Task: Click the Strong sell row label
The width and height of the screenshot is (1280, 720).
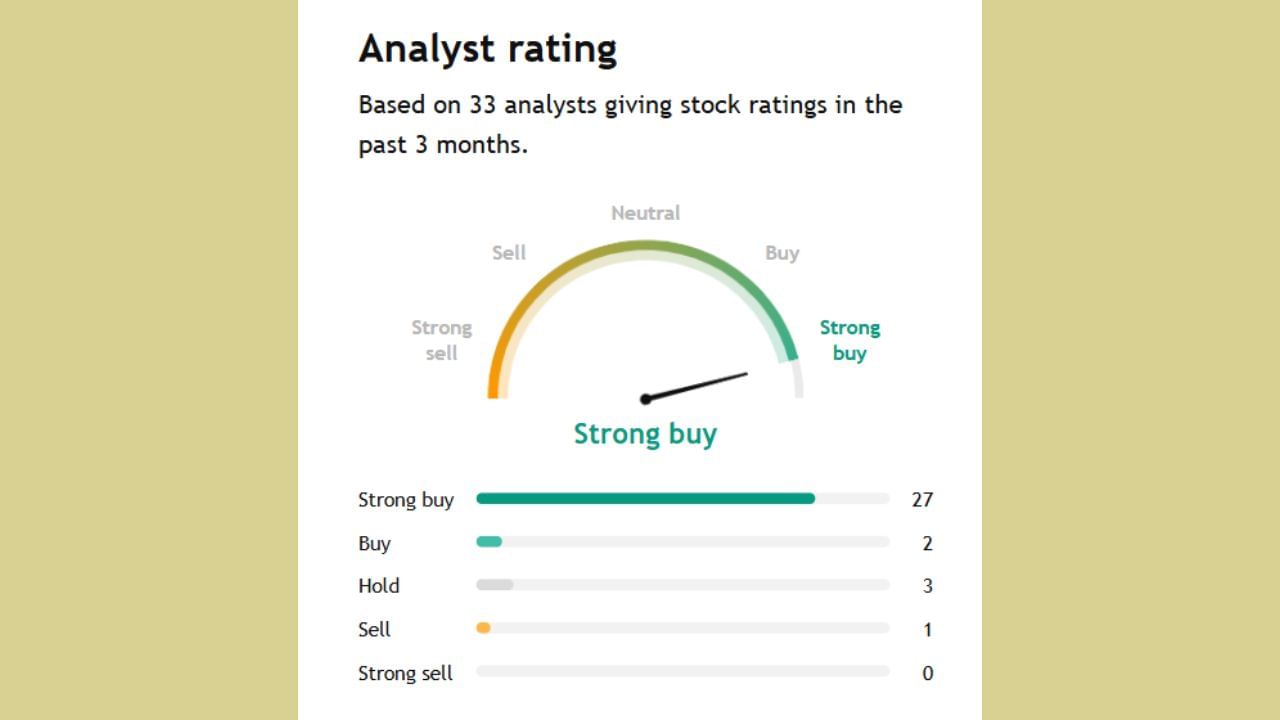Action: pyautogui.click(x=405, y=673)
